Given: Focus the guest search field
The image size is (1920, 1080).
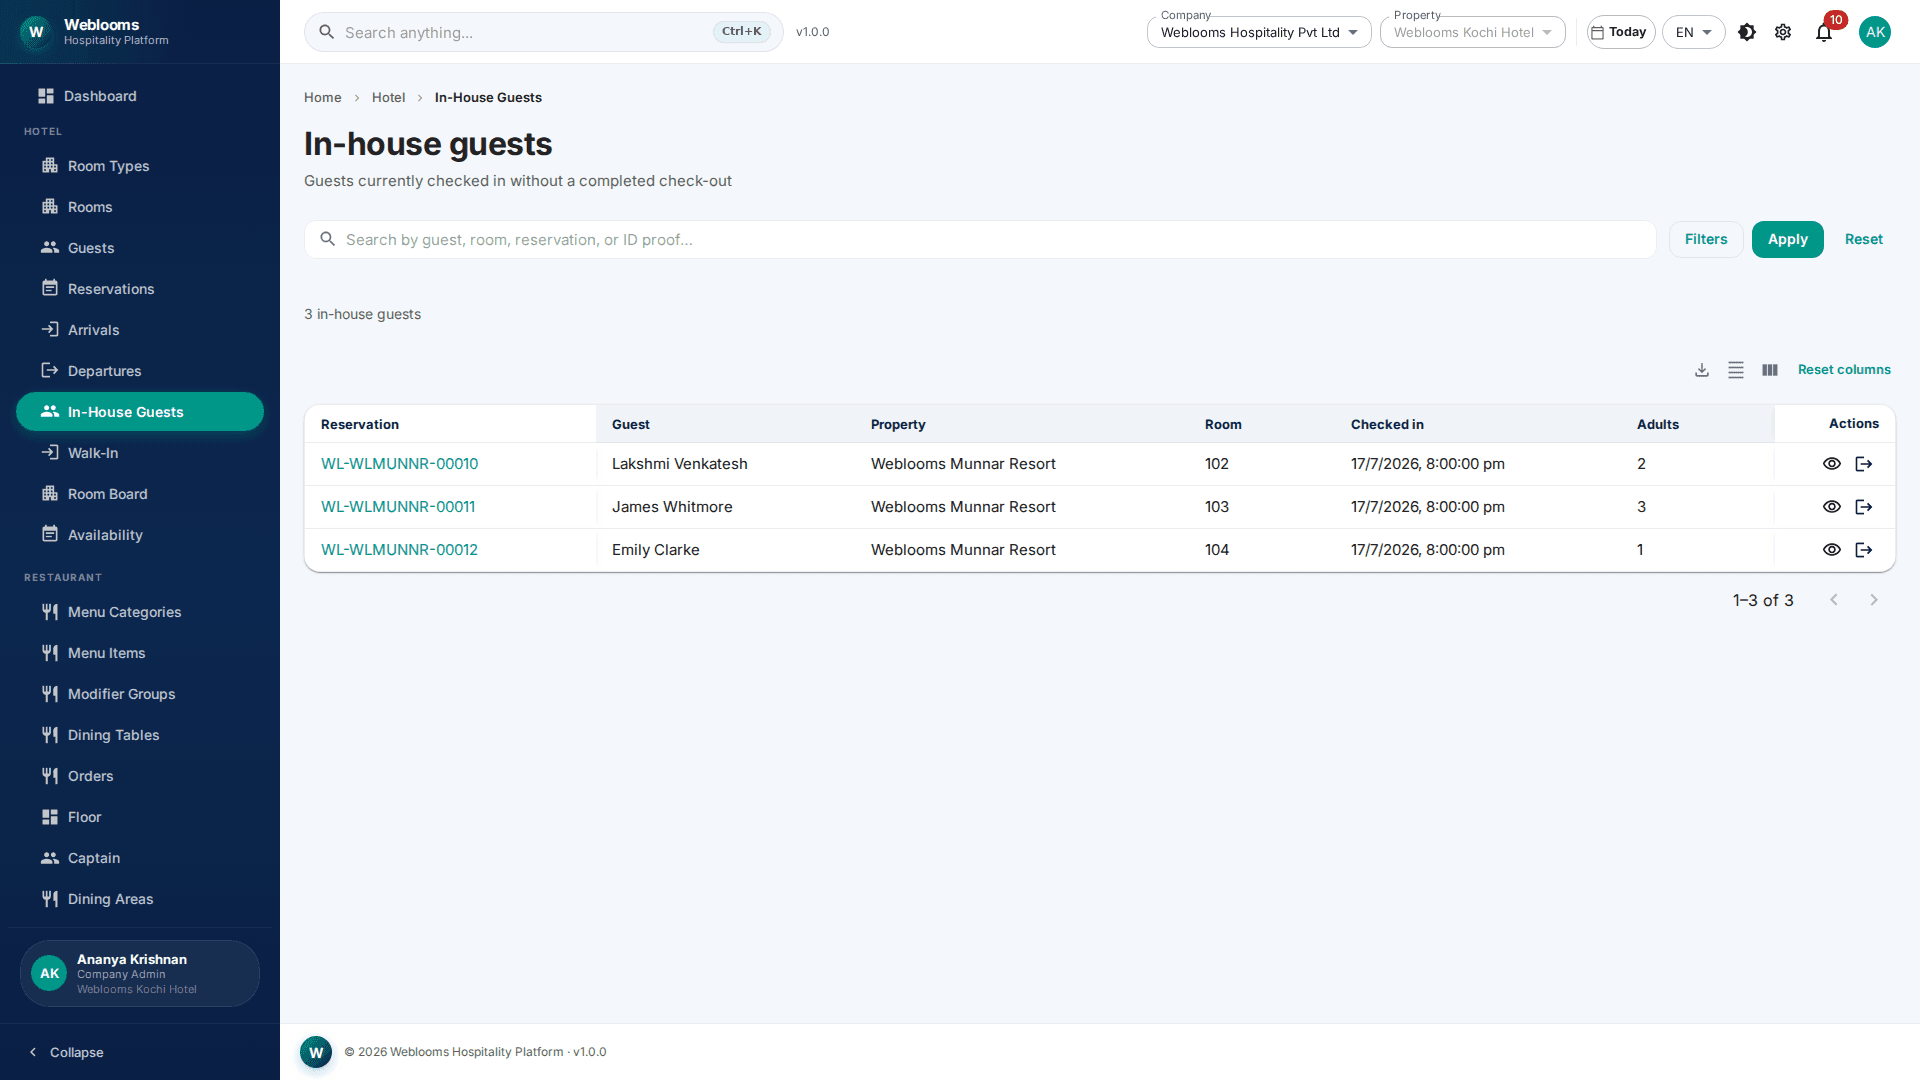Looking at the screenshot, I should pos(980,240).
